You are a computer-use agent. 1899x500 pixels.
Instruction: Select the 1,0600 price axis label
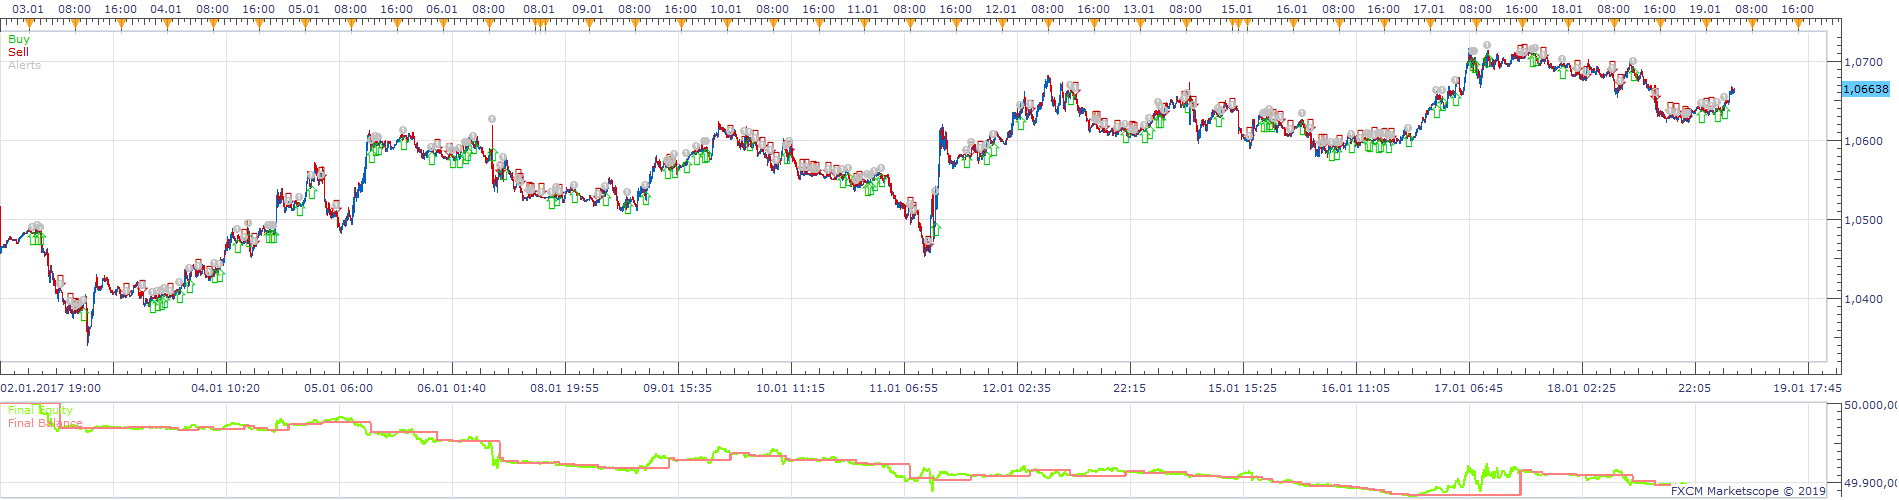pyautogui.click(x=1863, y=141)
